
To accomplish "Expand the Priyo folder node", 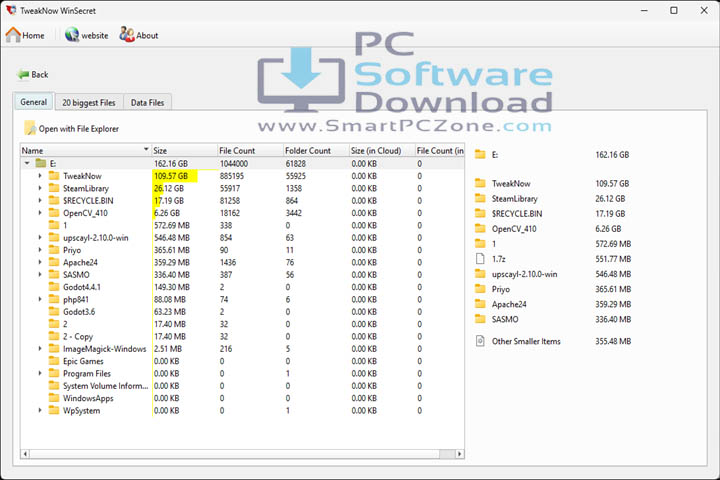I will coord(39,250).
